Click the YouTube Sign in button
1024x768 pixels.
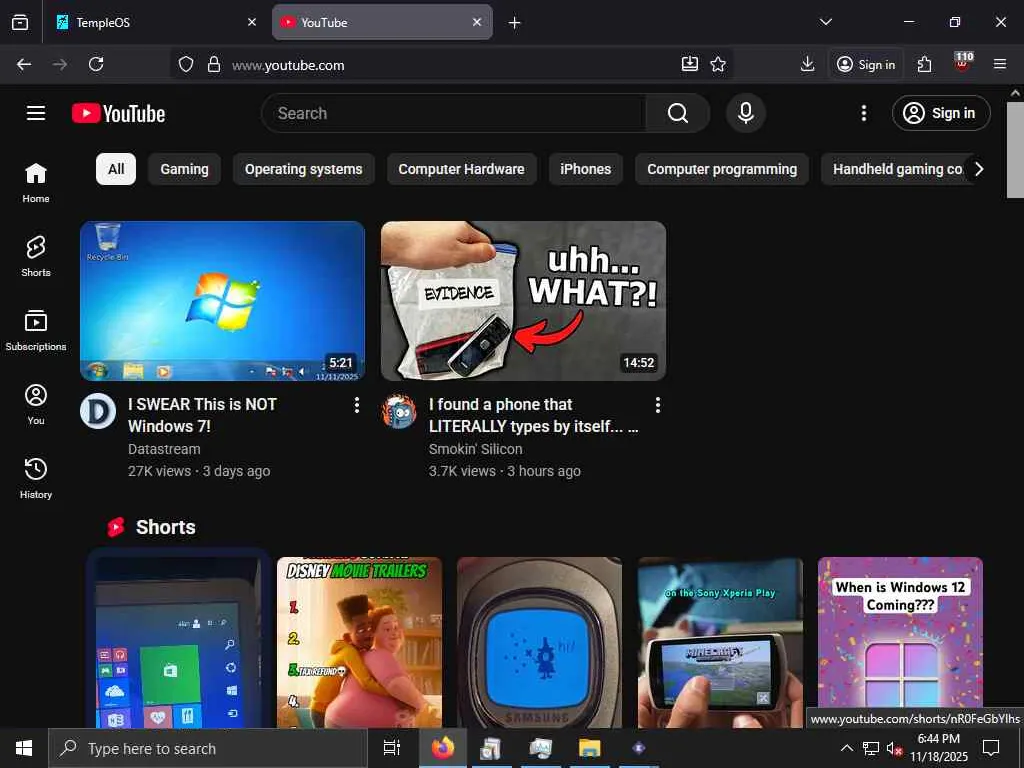point(940,113)
